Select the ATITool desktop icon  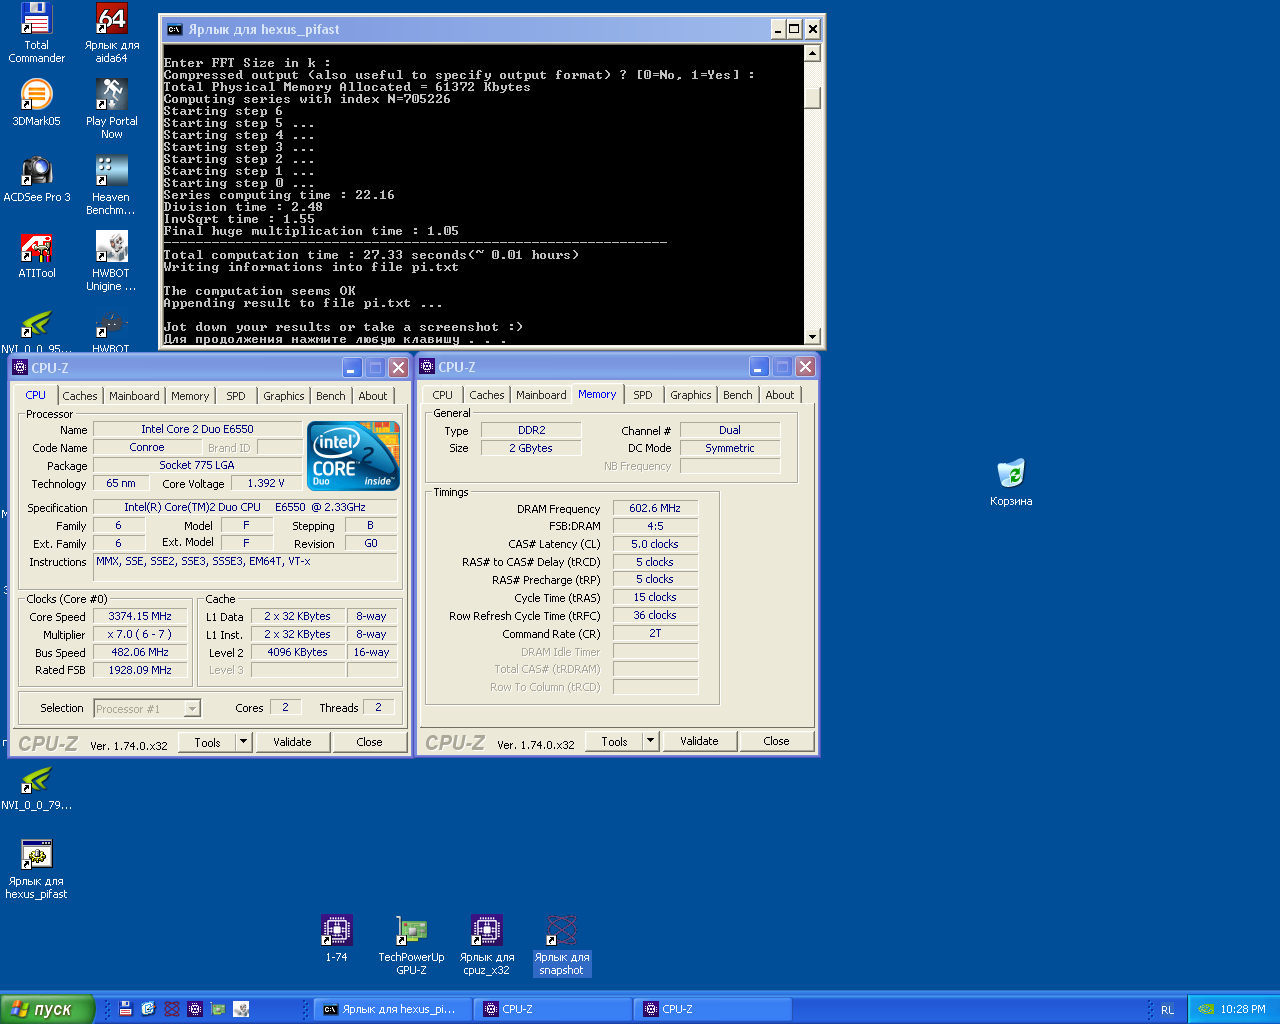tap(36, 255)
